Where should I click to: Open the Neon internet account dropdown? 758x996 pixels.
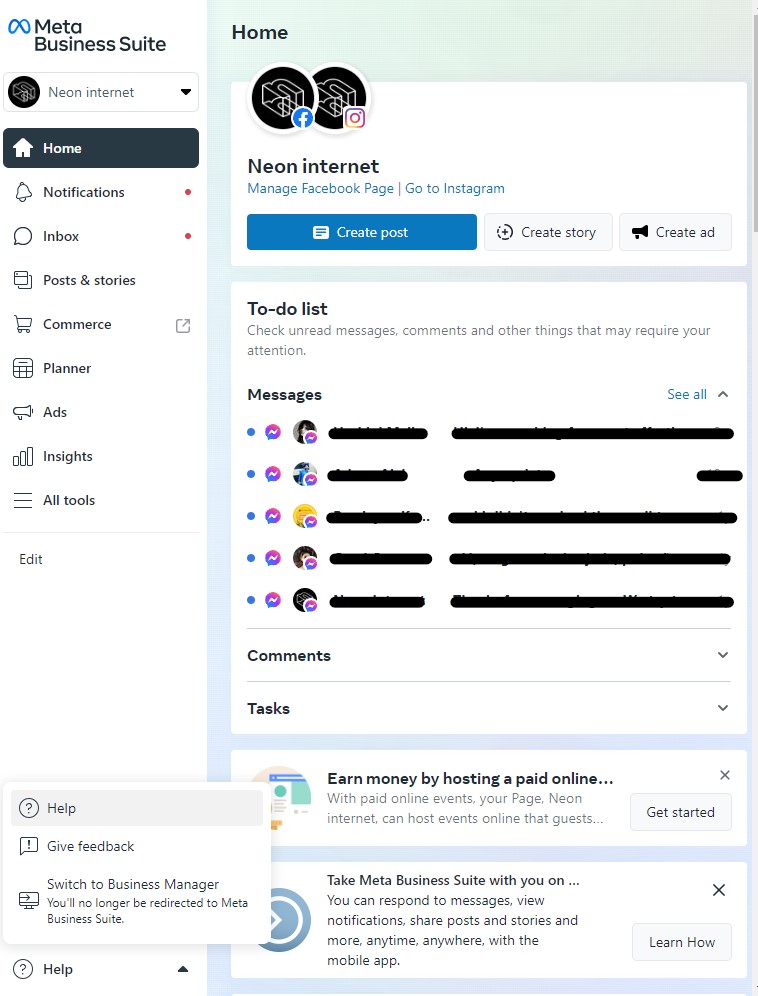point(101,92)
